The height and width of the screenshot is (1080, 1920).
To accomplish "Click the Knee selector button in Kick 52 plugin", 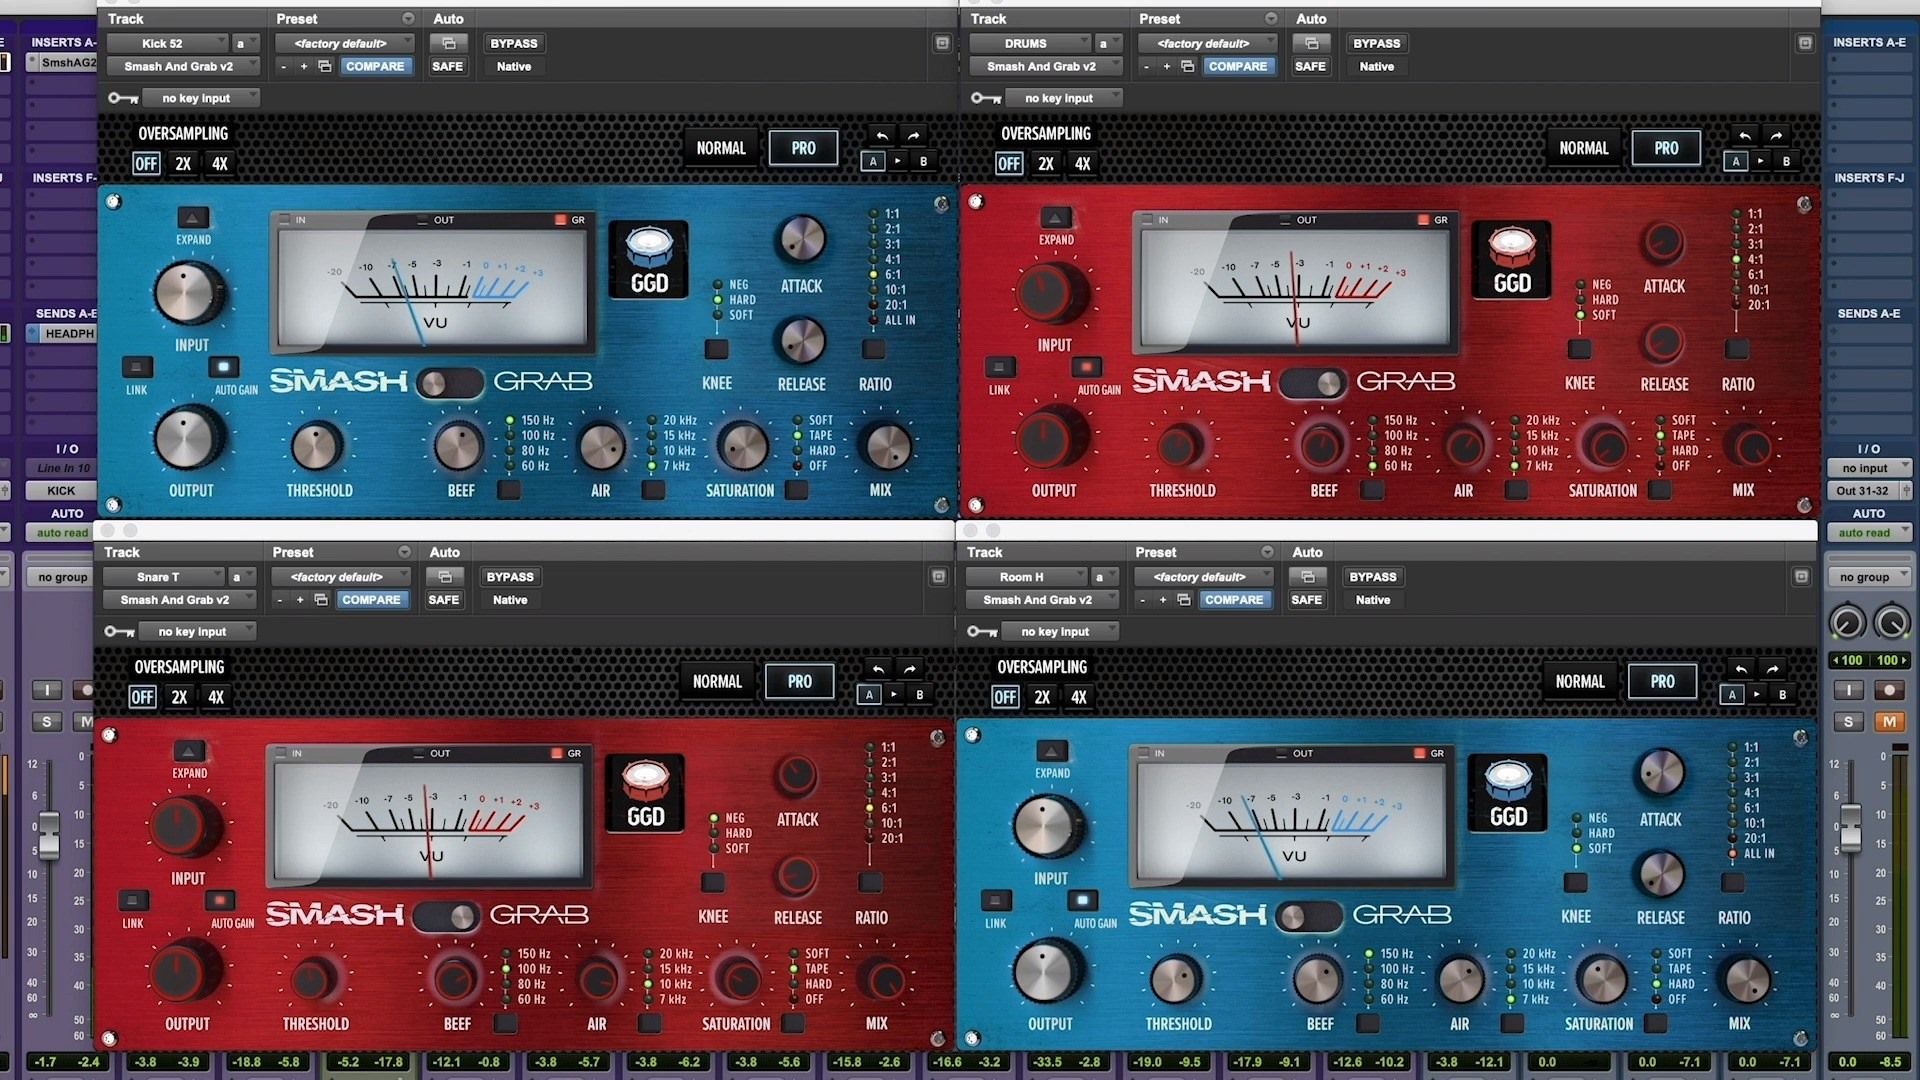I will [x=716, y=349].
